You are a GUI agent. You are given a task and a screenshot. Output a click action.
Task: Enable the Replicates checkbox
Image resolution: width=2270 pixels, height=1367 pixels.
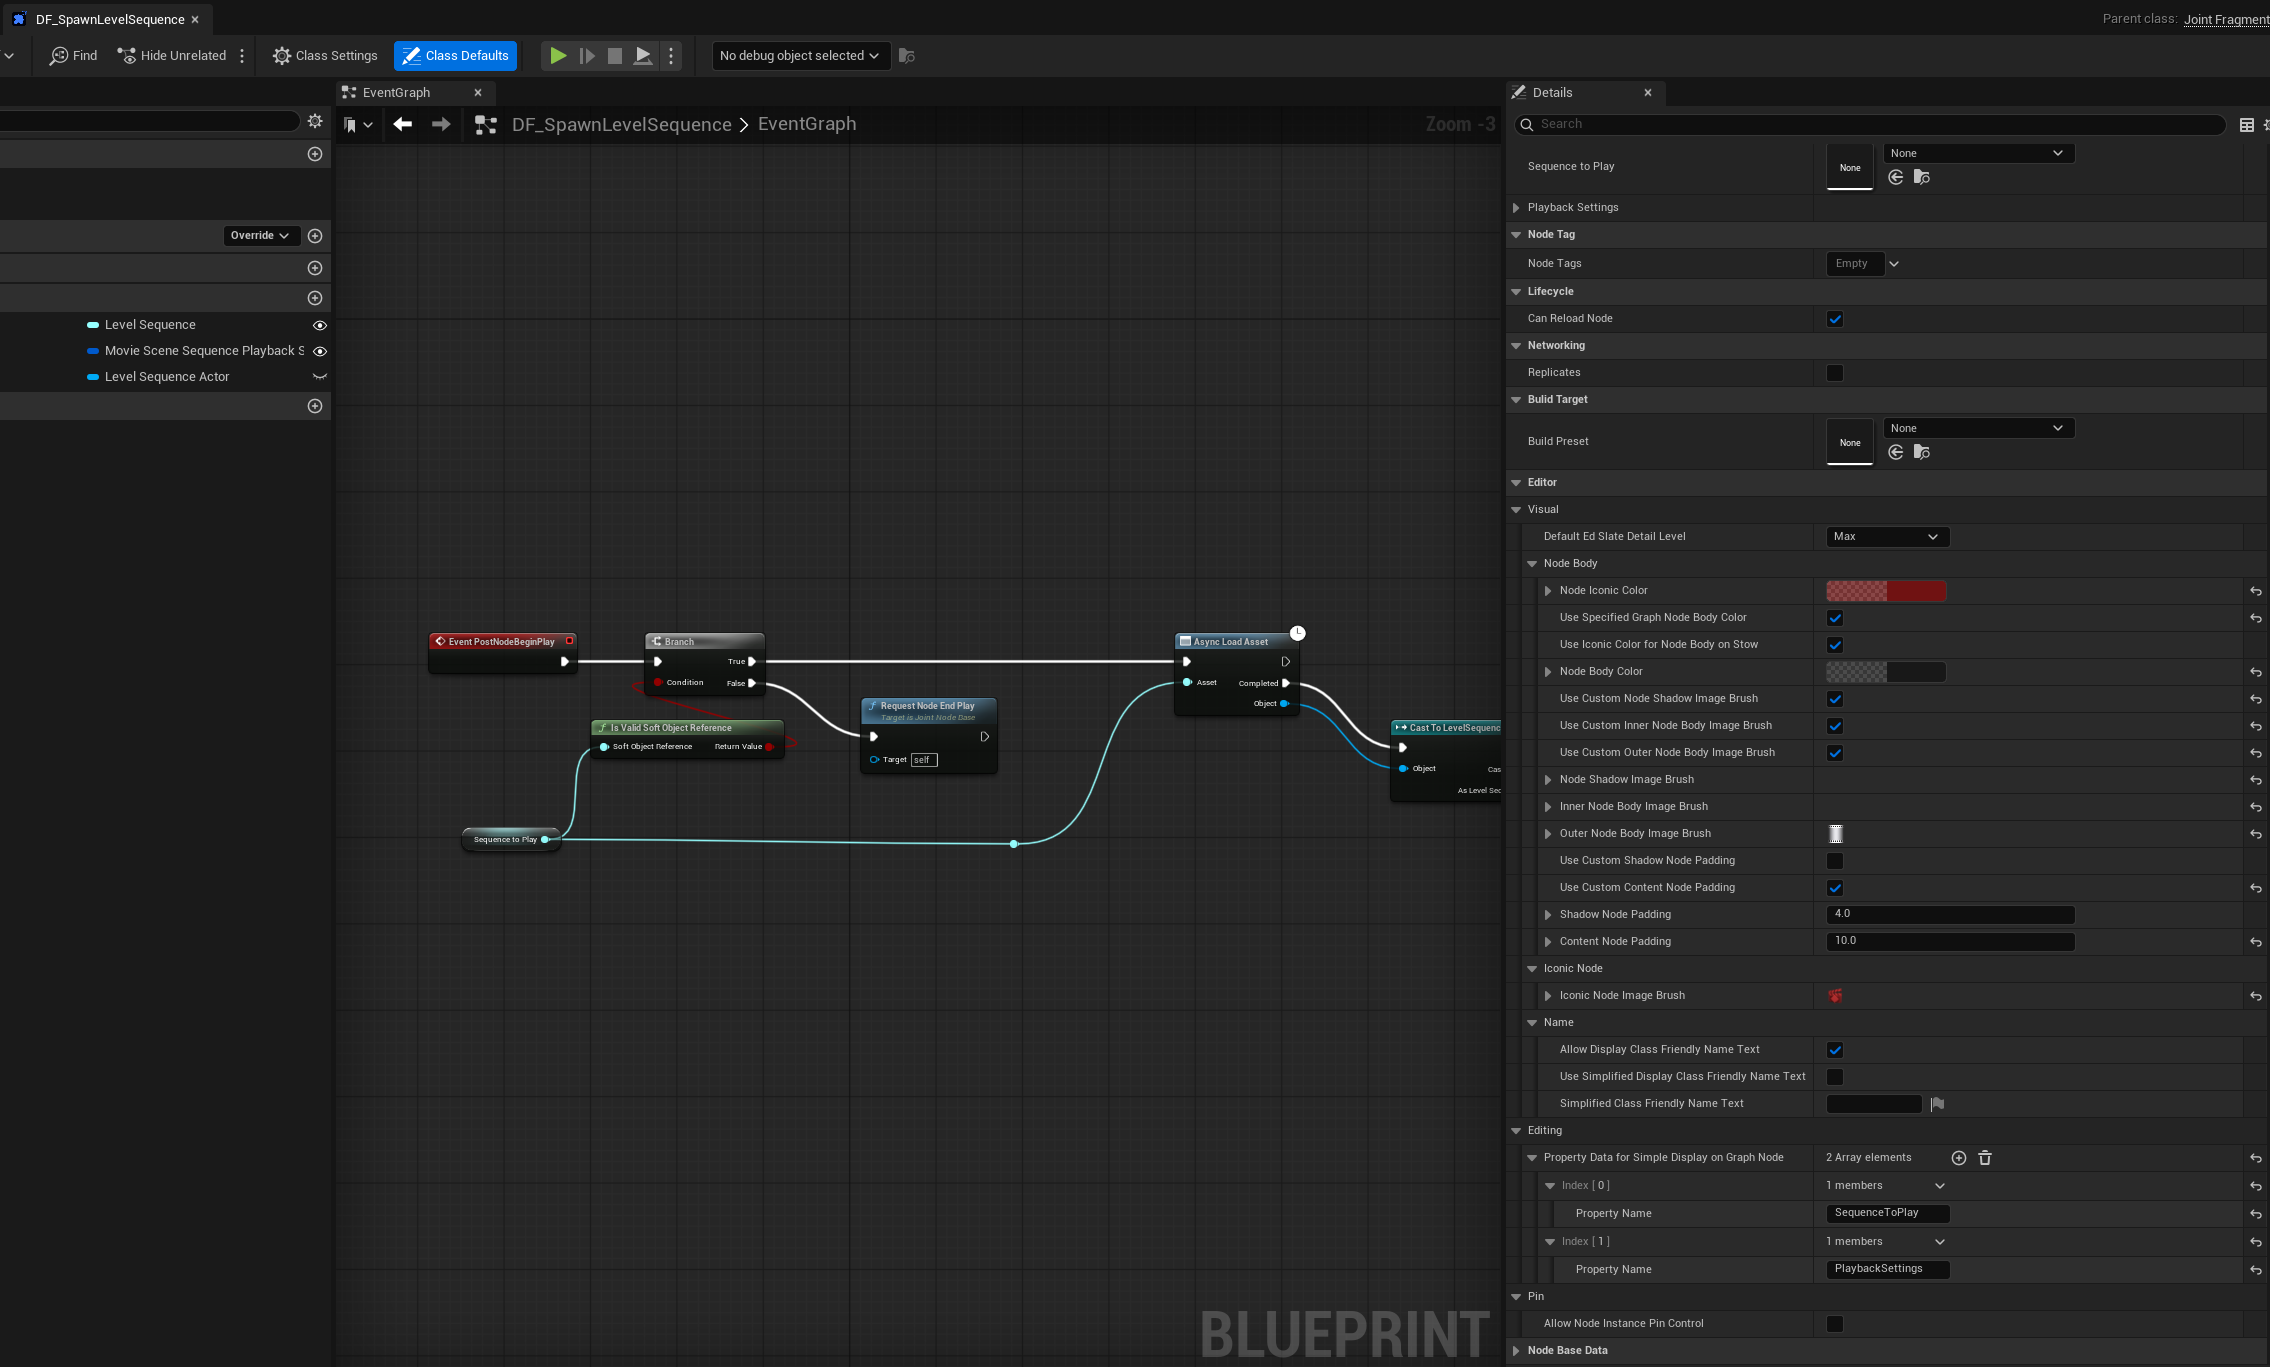coord(1834,373)
